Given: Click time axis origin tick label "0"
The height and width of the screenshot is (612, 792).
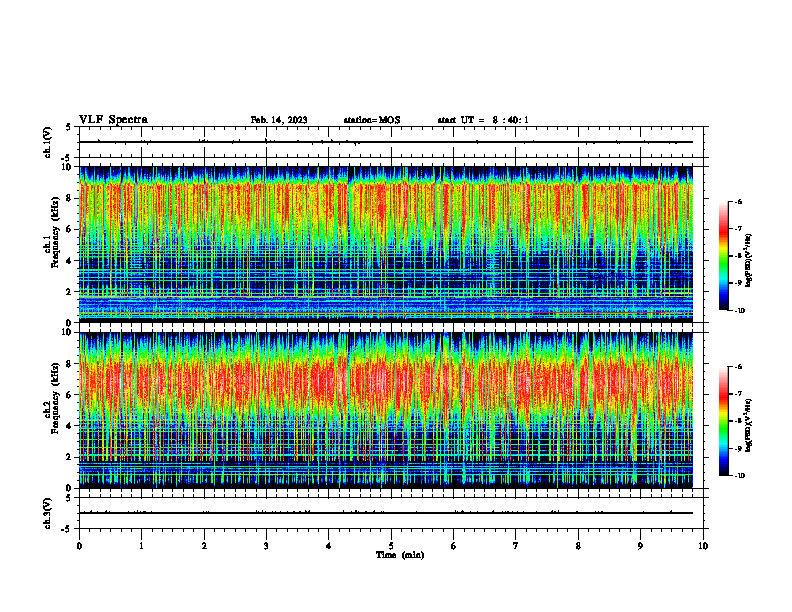Looking at the screenshot, I should click(x=79, y=546).
